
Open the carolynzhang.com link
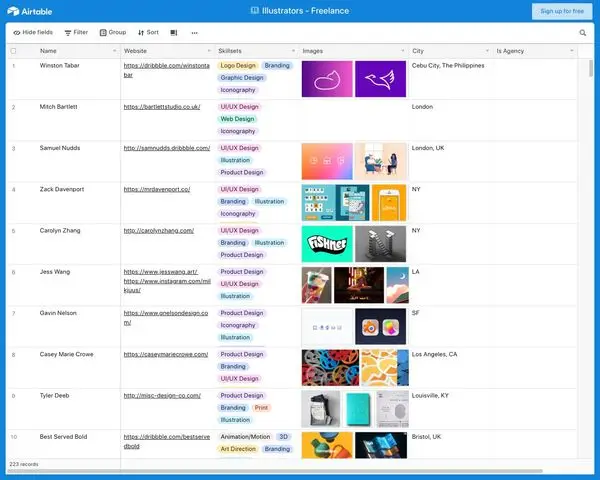click(159, 231)
